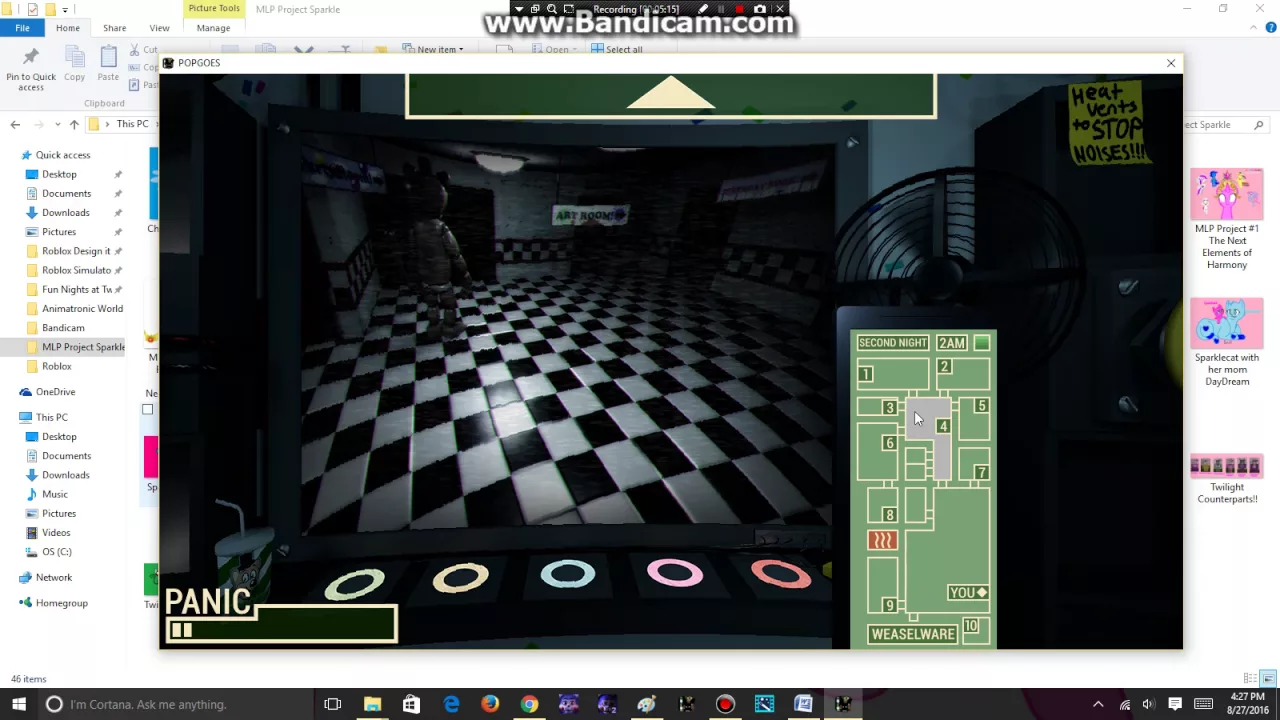Image resolution: width=1280 pixels, height=720 pixels.
Task: Go back in Explorer navigation
Action: point(15,124)
